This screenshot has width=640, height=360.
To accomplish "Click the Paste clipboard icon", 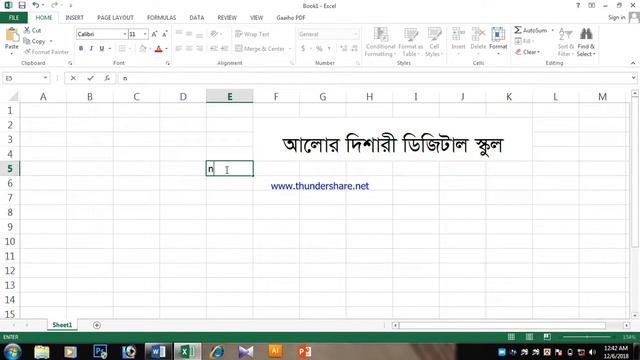I will (x=12, y=35).
